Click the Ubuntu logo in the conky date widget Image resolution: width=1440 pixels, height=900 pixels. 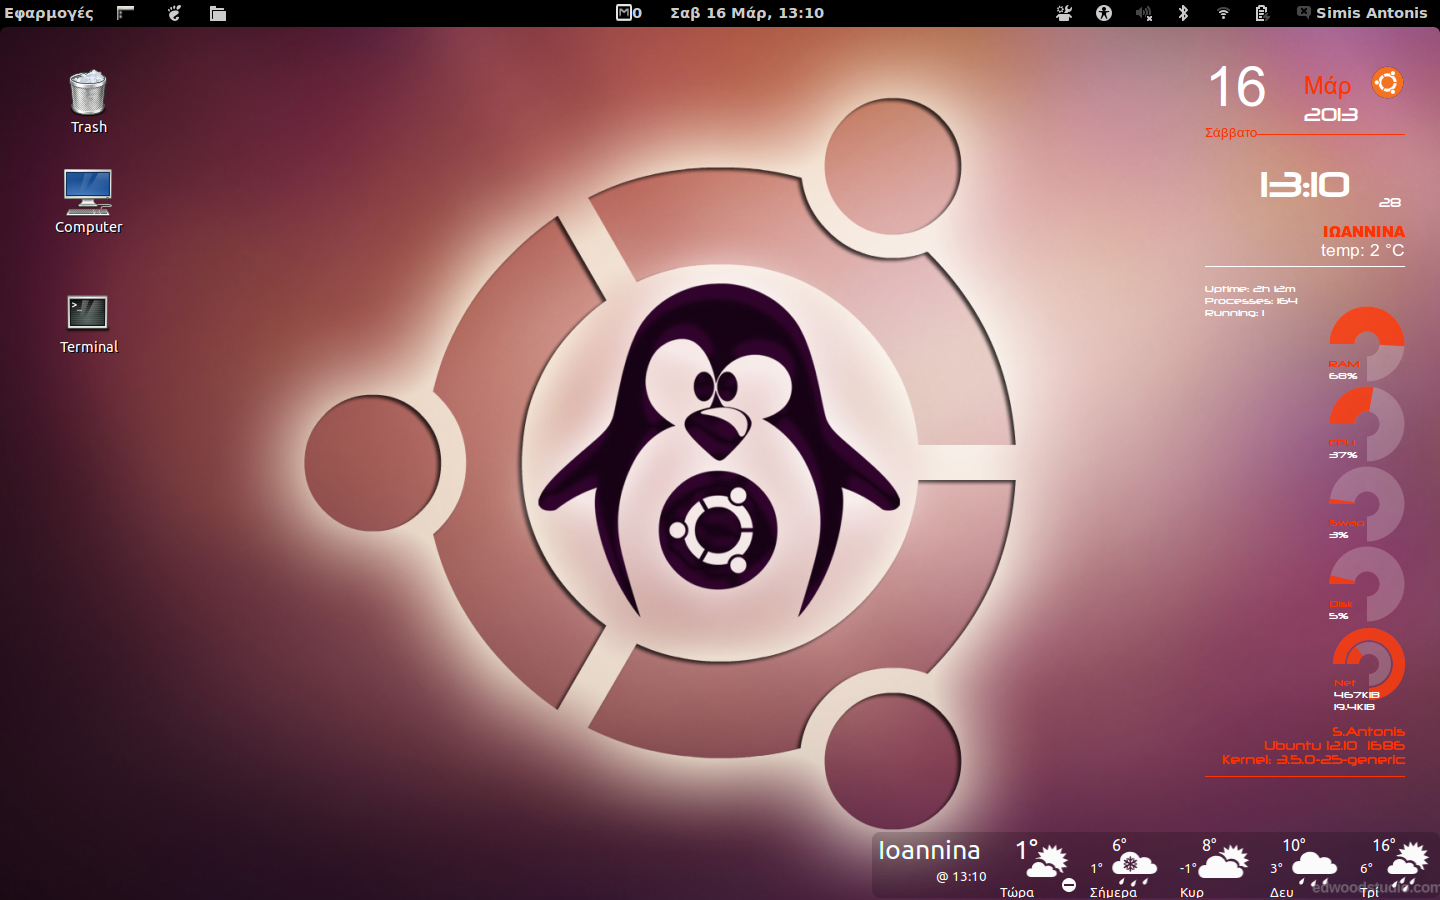click(1387, 83)
